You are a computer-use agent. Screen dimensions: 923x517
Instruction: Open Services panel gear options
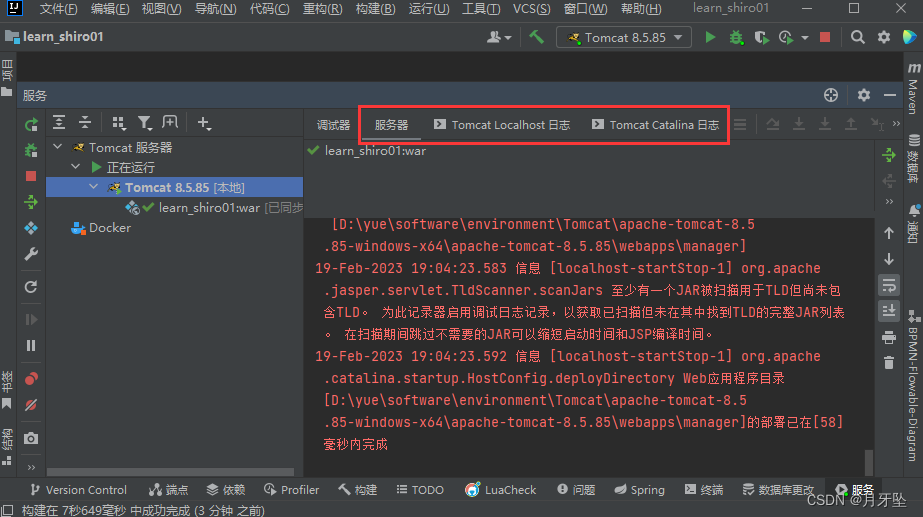864,95
